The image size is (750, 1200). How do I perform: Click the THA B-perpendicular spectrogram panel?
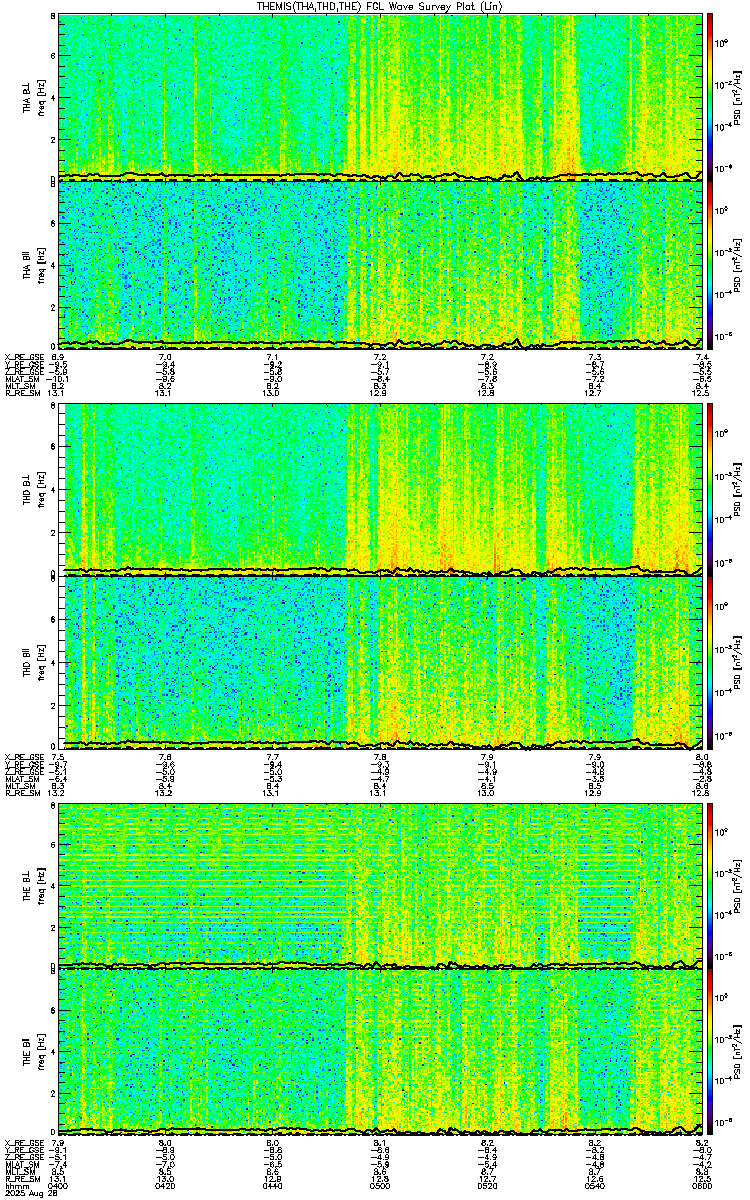pos(381,96)
